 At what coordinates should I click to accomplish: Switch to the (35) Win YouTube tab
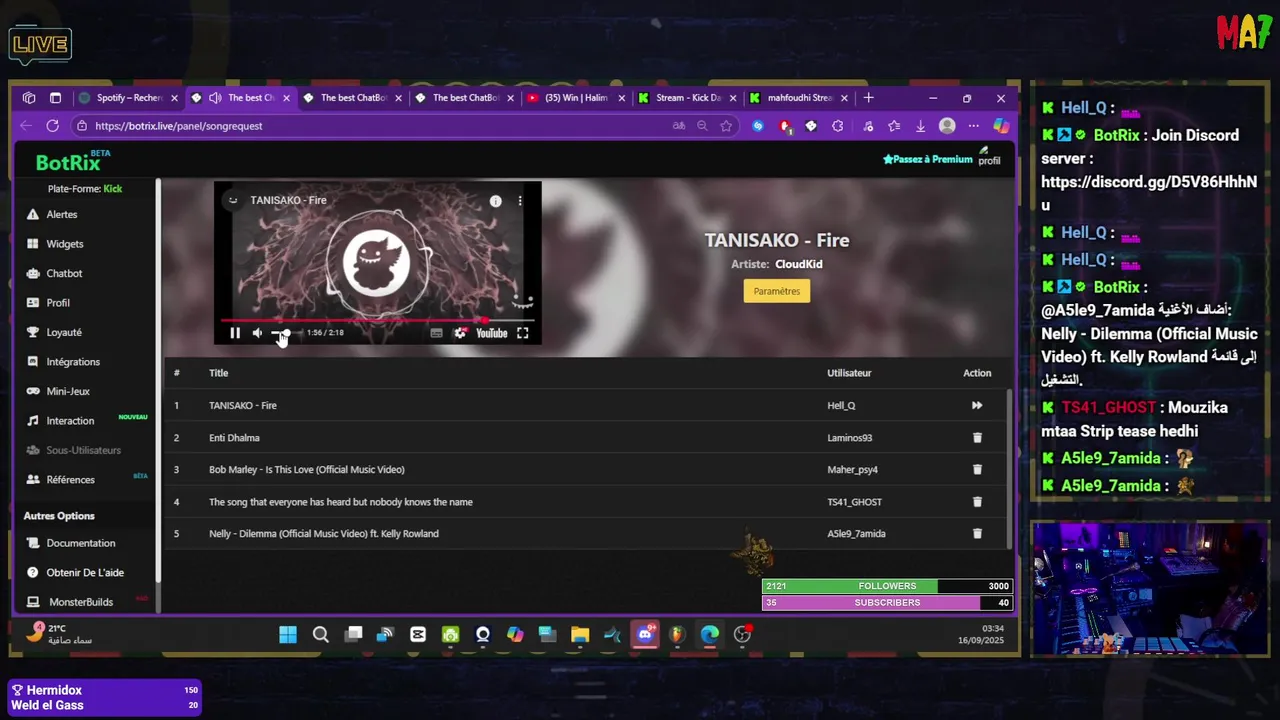[x=576, y=98]
